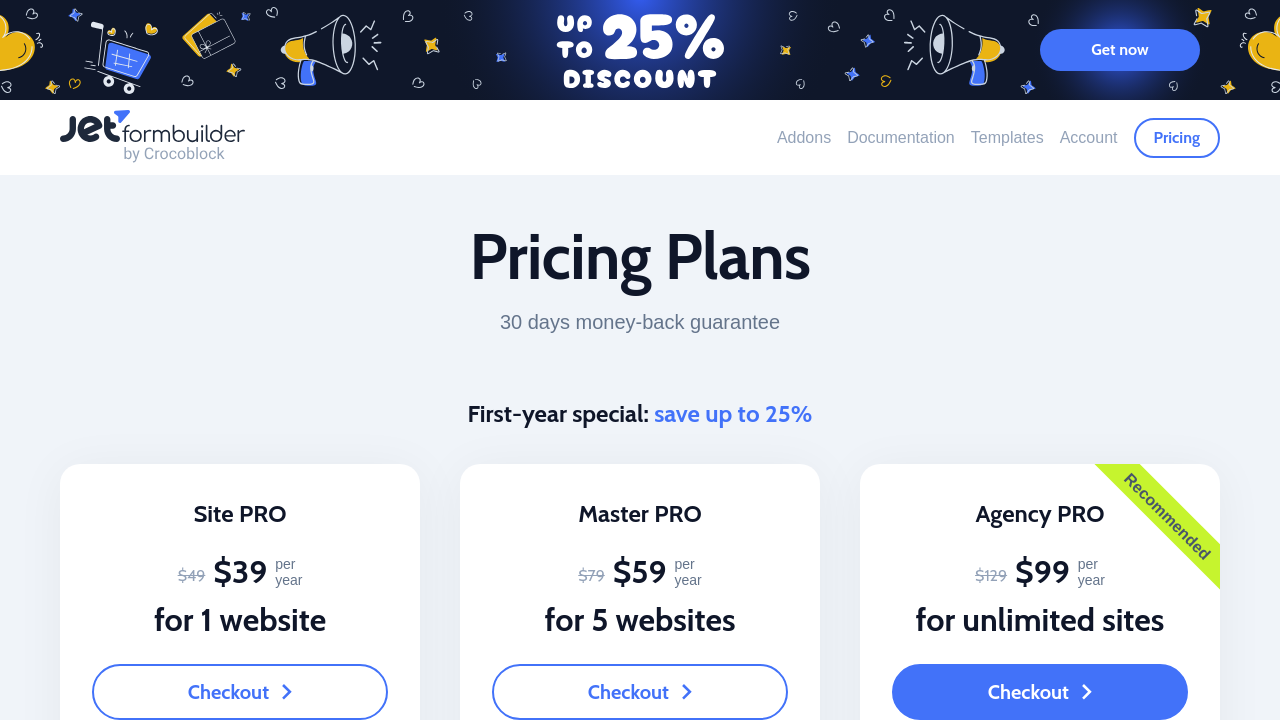
Task: Click the save up to 25% text
Action: point(733,414)
